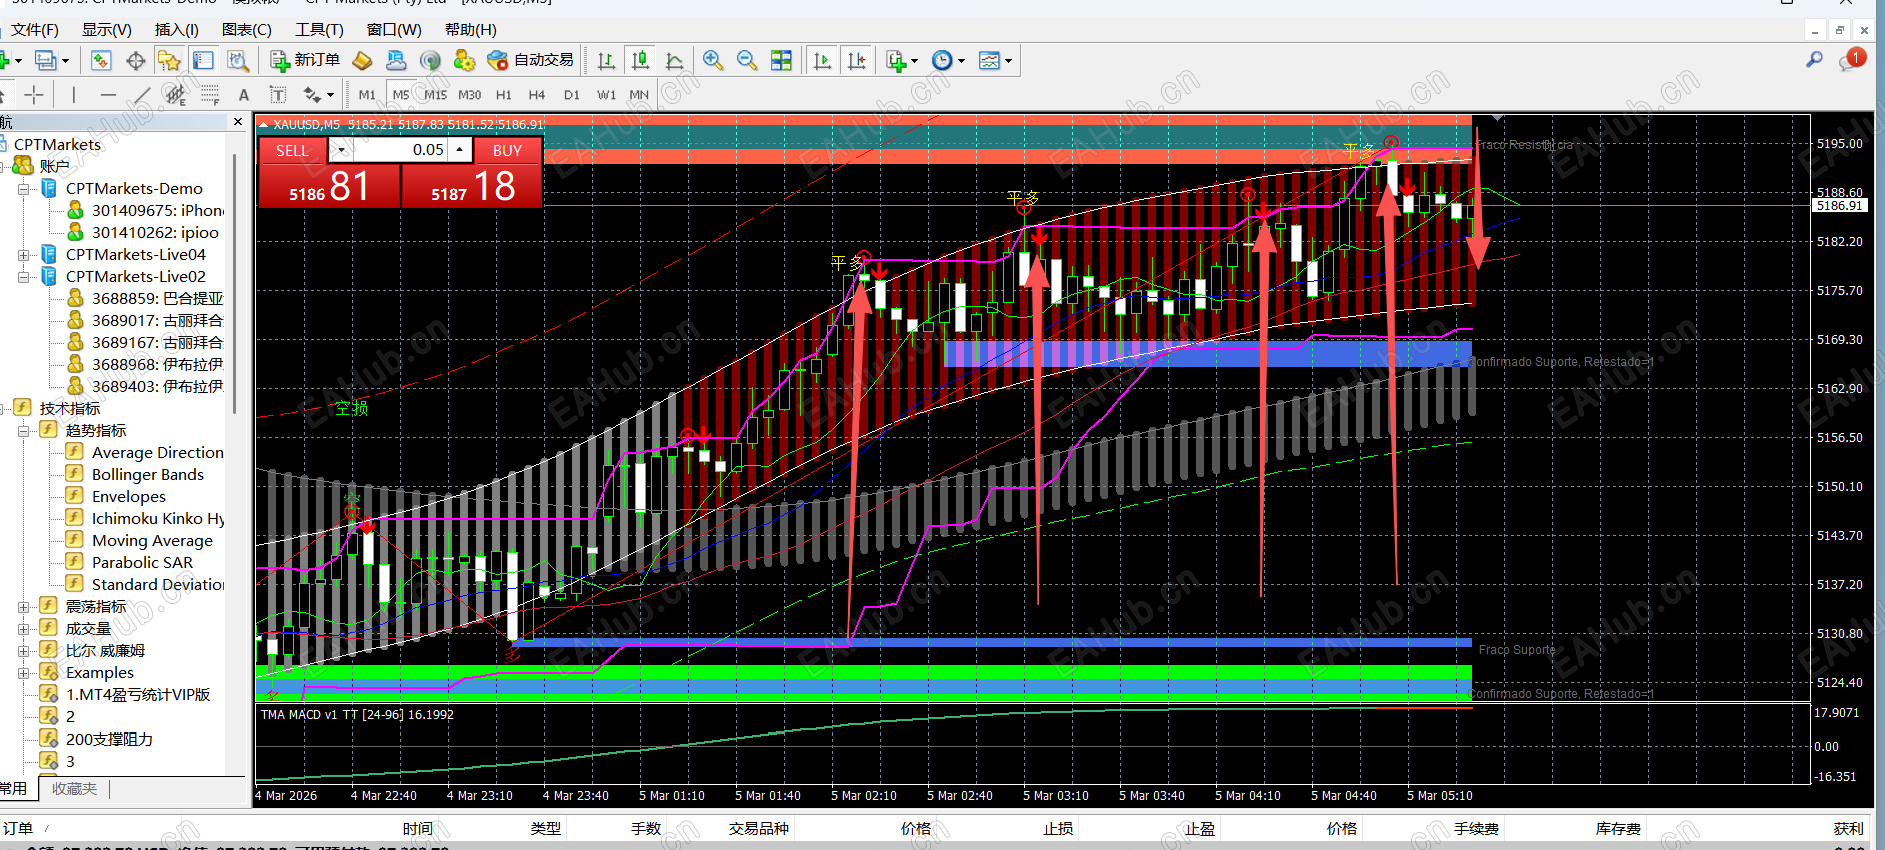Select the horizontal line drawing tool
This screenshot has height=850, width=1885.
click(x=108, y=95)
